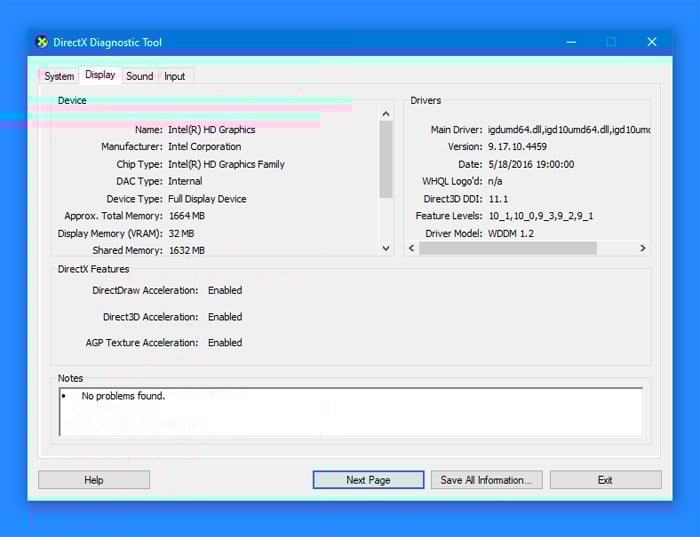Click the AGP Texture Acceleration 'Enabled' status
Image resolution: width=700 pixels, height=537 pixels.
coord(225,343)
